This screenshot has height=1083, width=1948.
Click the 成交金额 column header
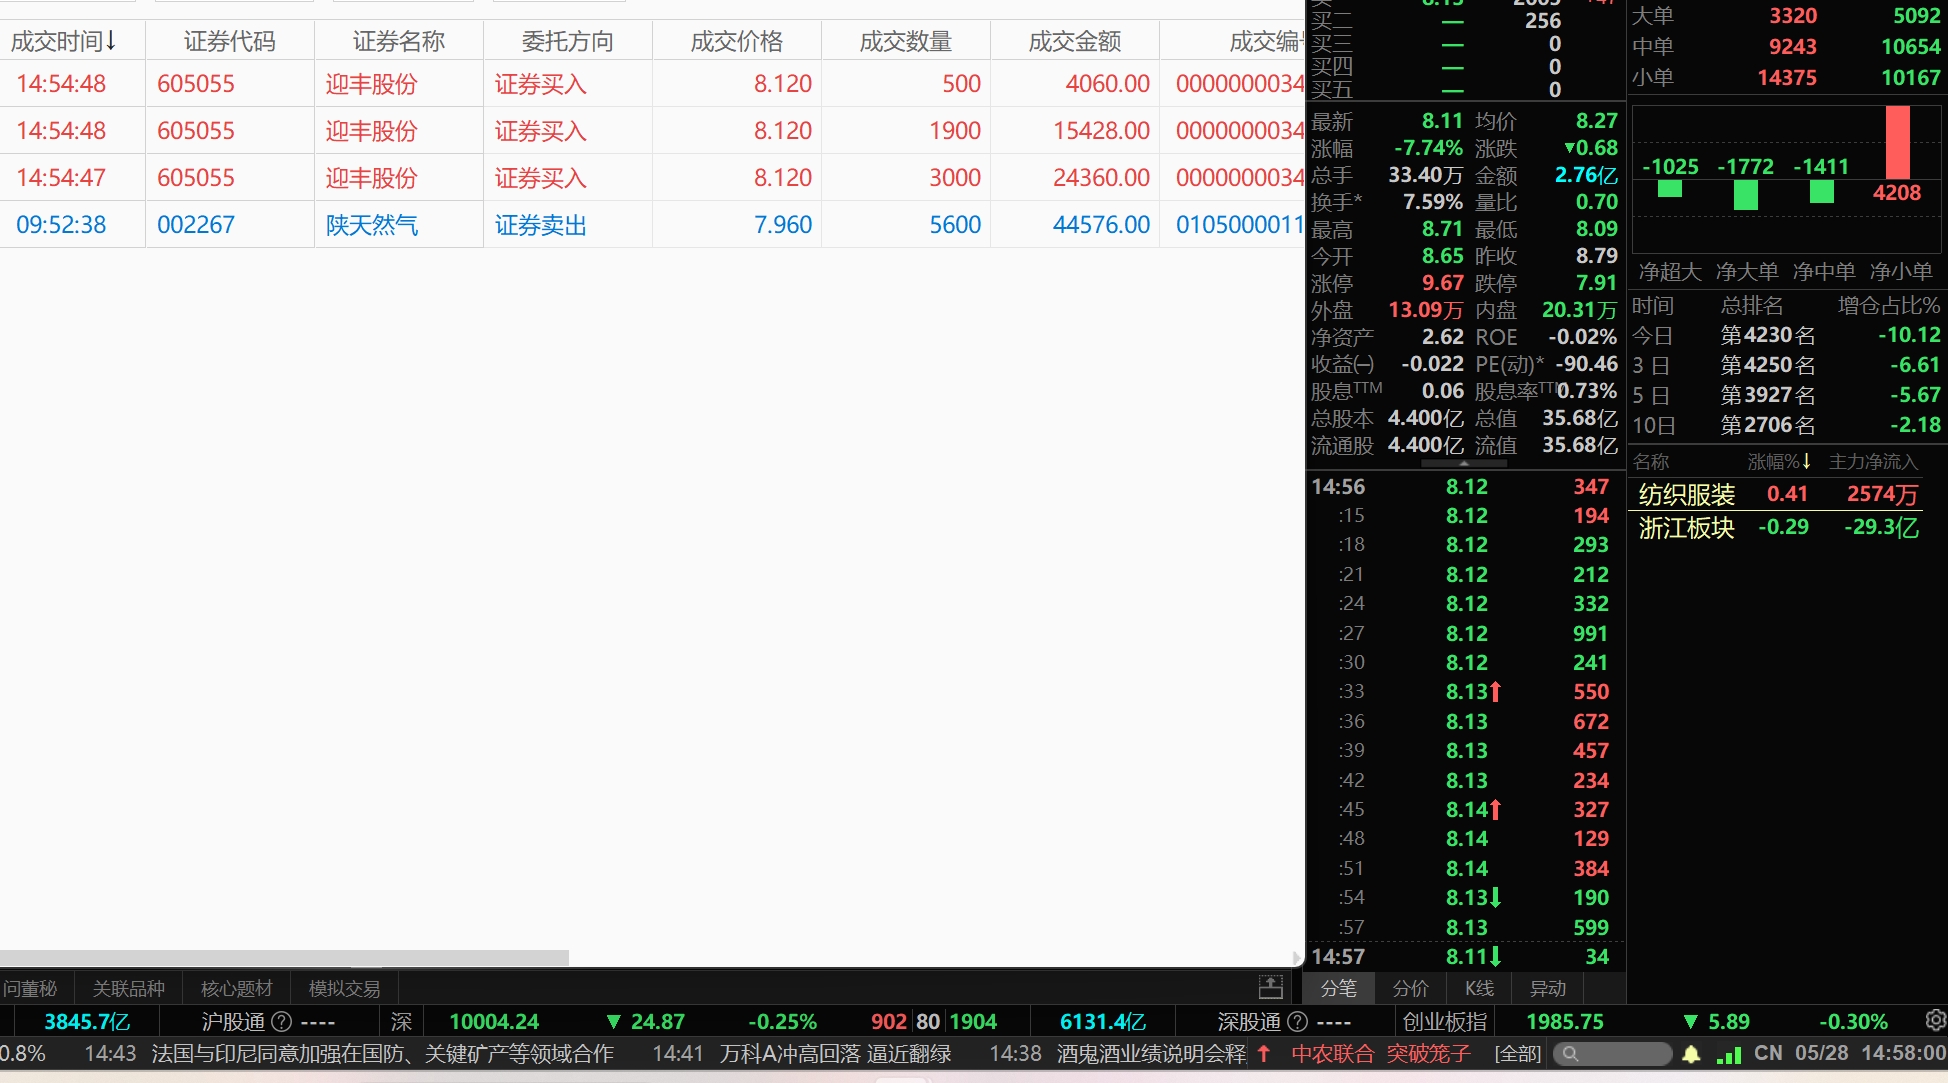(x=1075, y=41)
